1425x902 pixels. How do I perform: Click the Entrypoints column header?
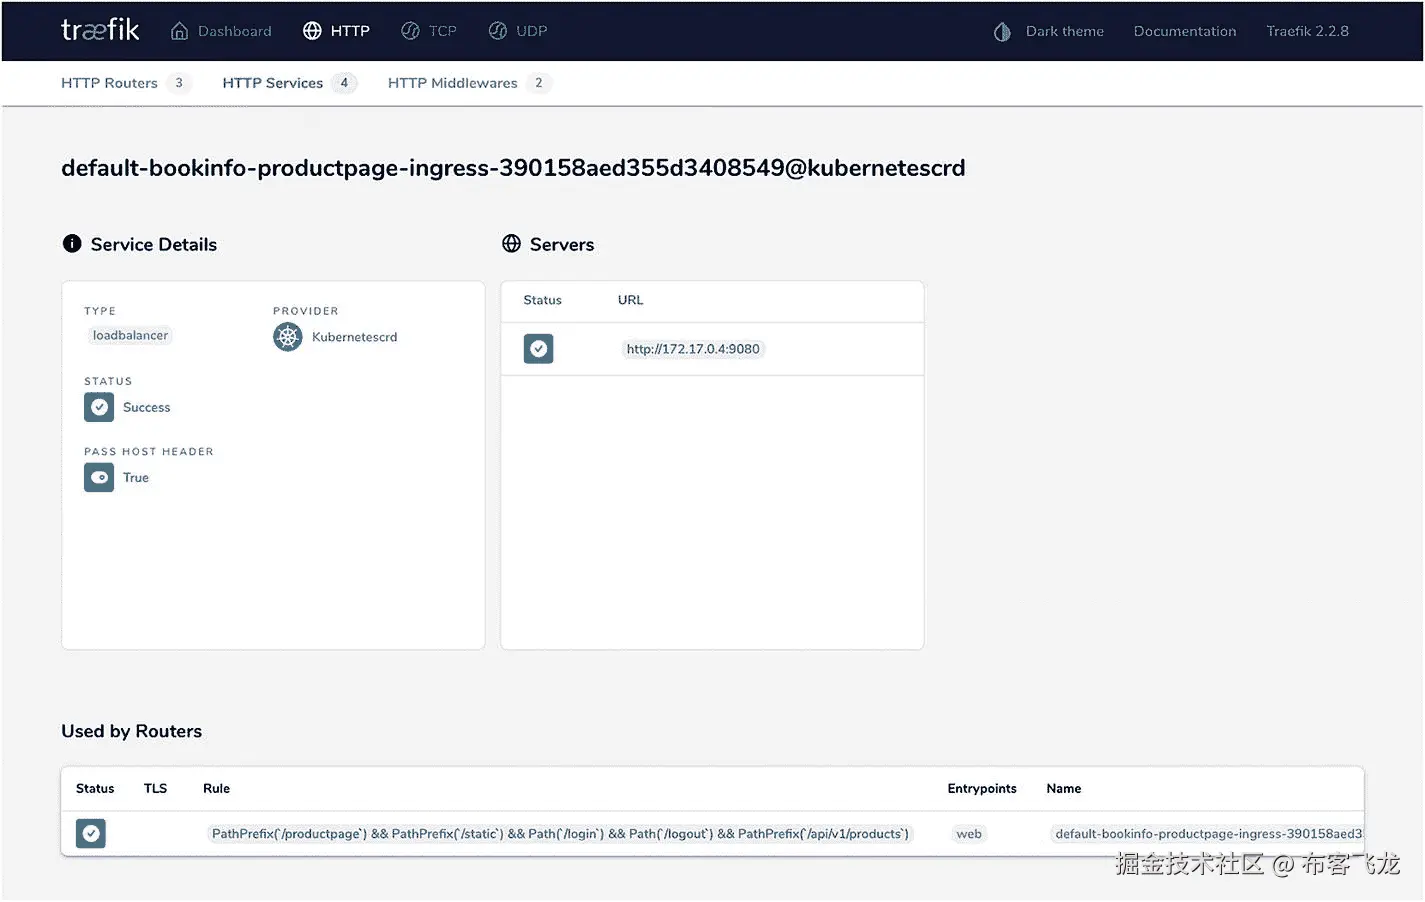982,788
